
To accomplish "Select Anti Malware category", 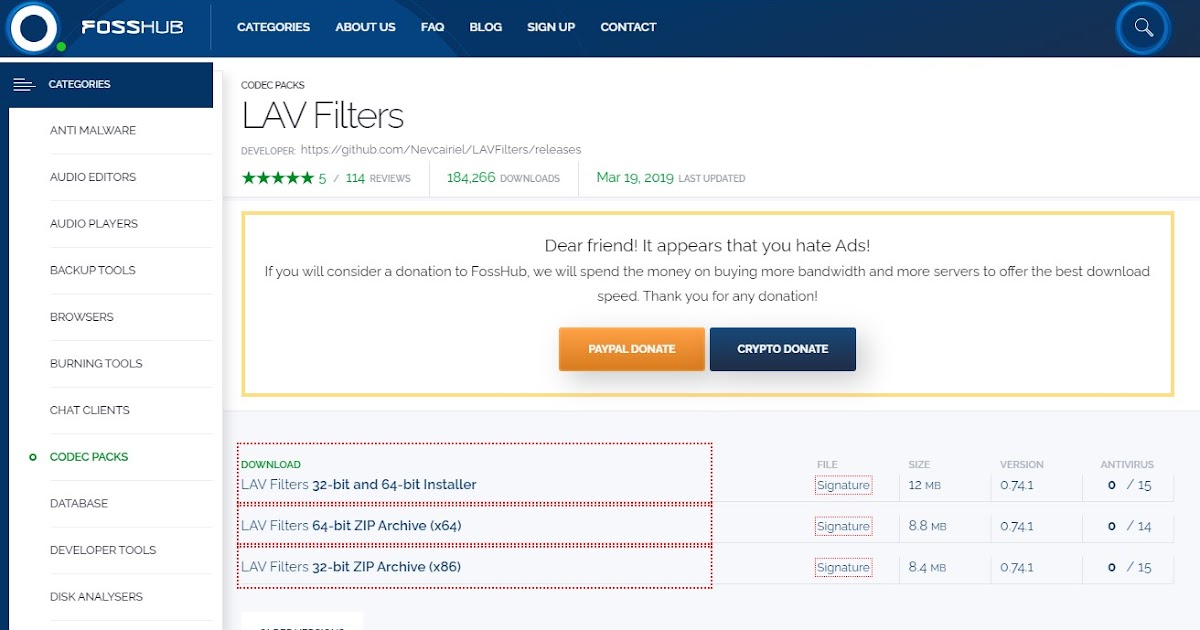I will (93, 131).
